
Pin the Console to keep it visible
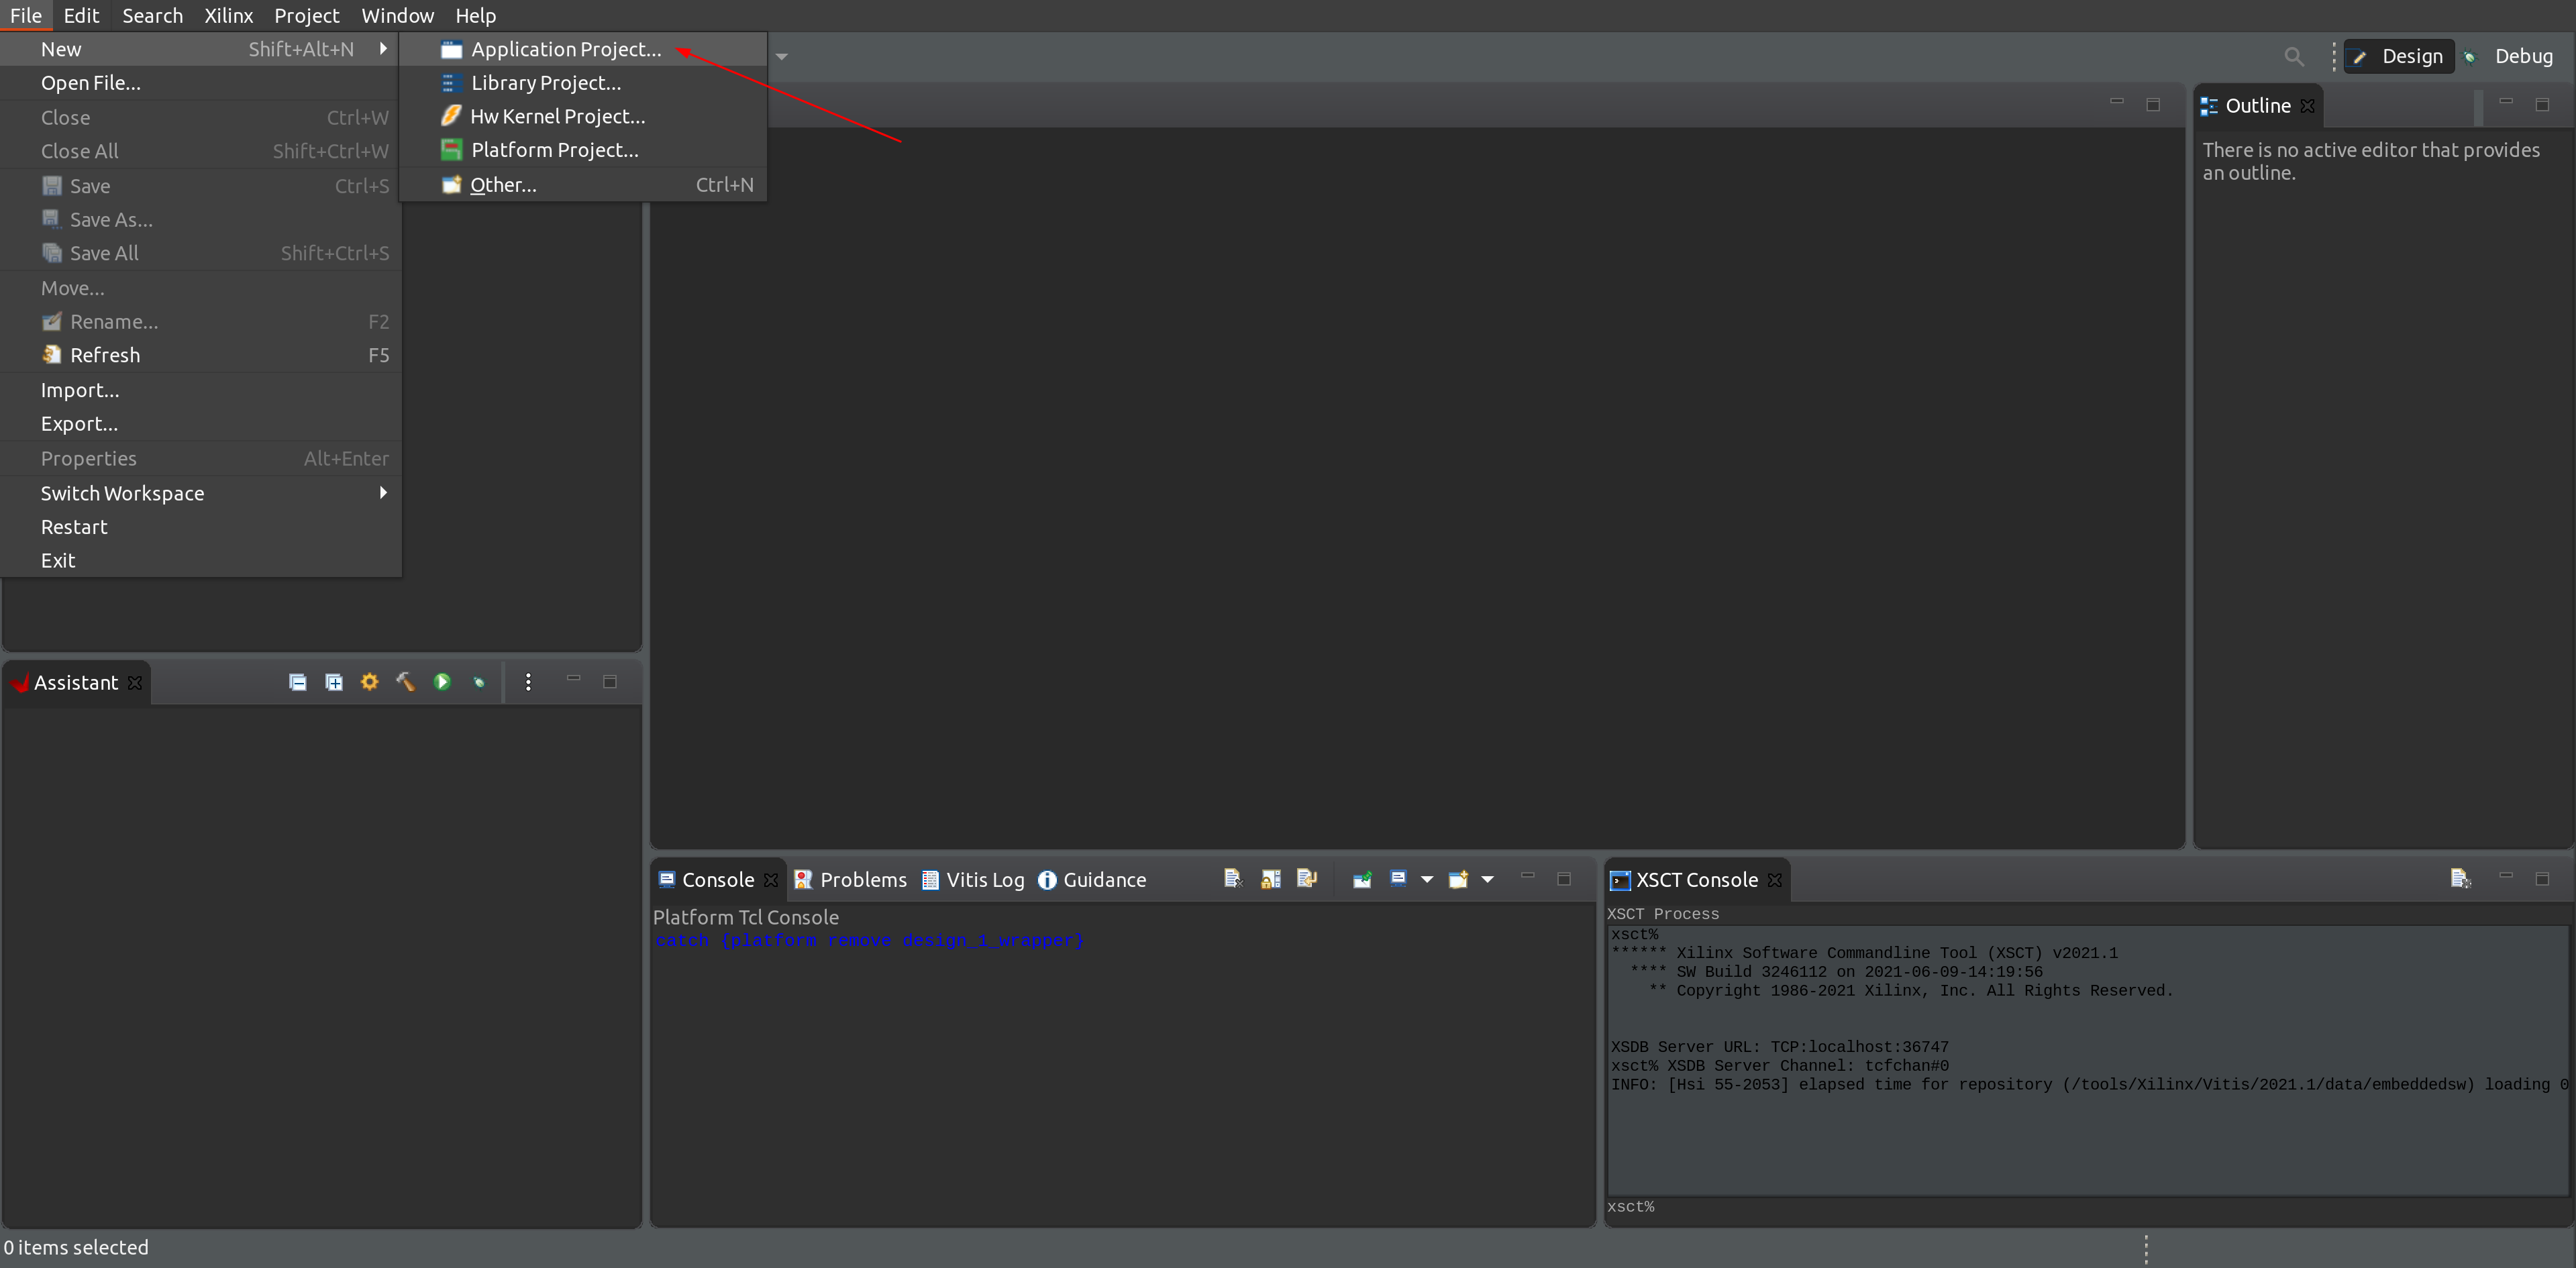(x=1362, y=879)
